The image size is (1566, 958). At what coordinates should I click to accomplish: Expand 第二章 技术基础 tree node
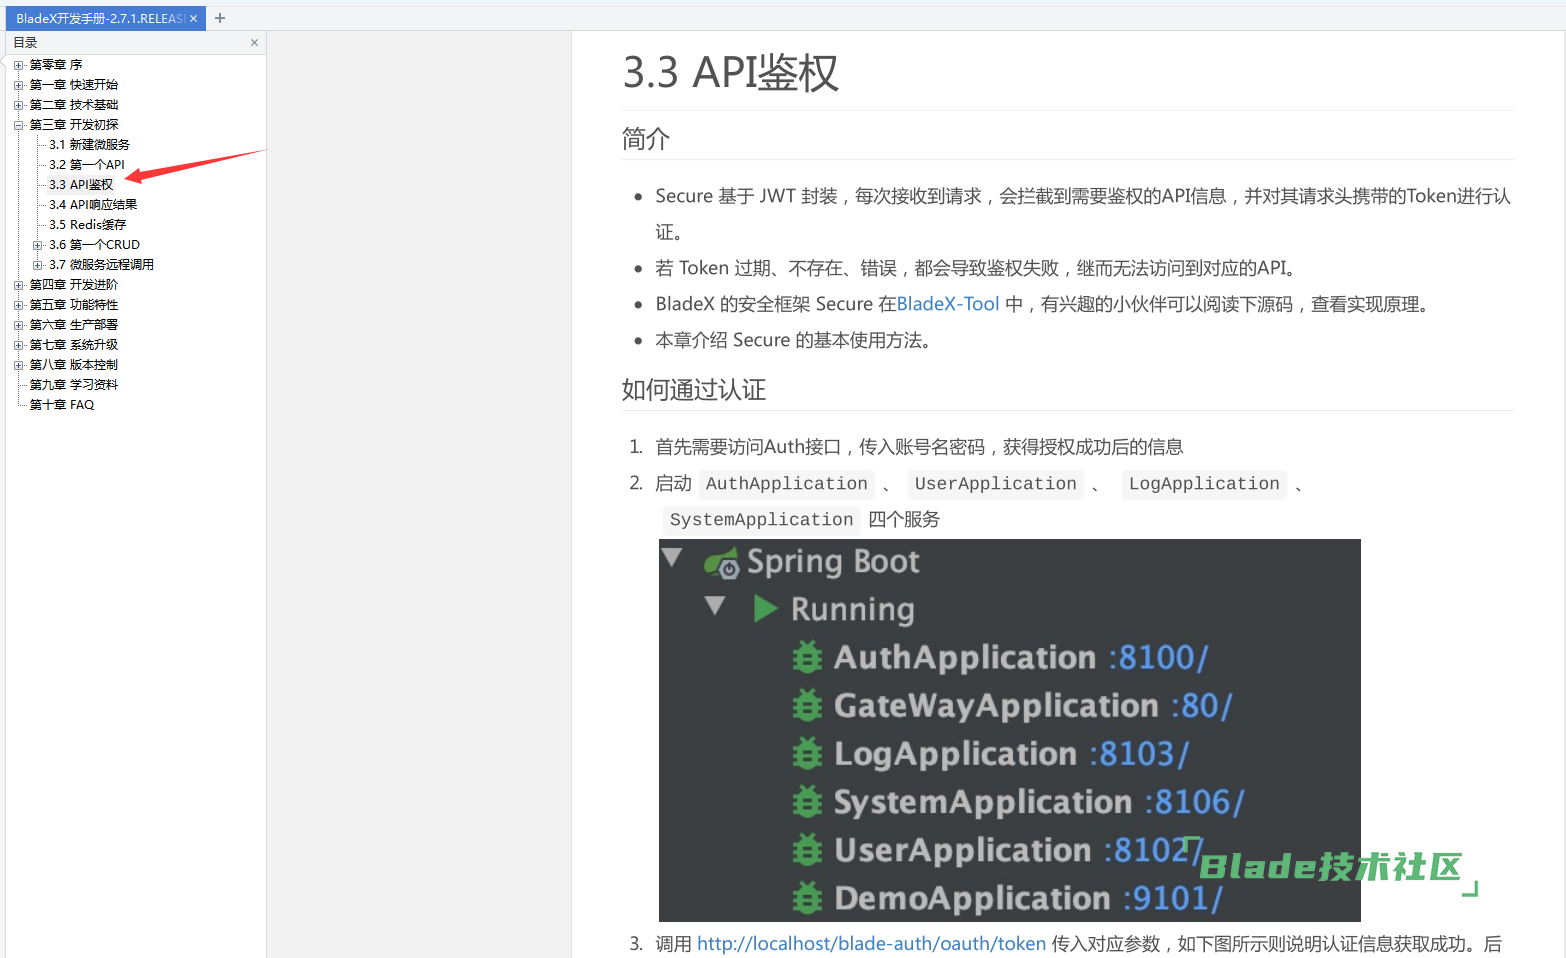point(18,105)
